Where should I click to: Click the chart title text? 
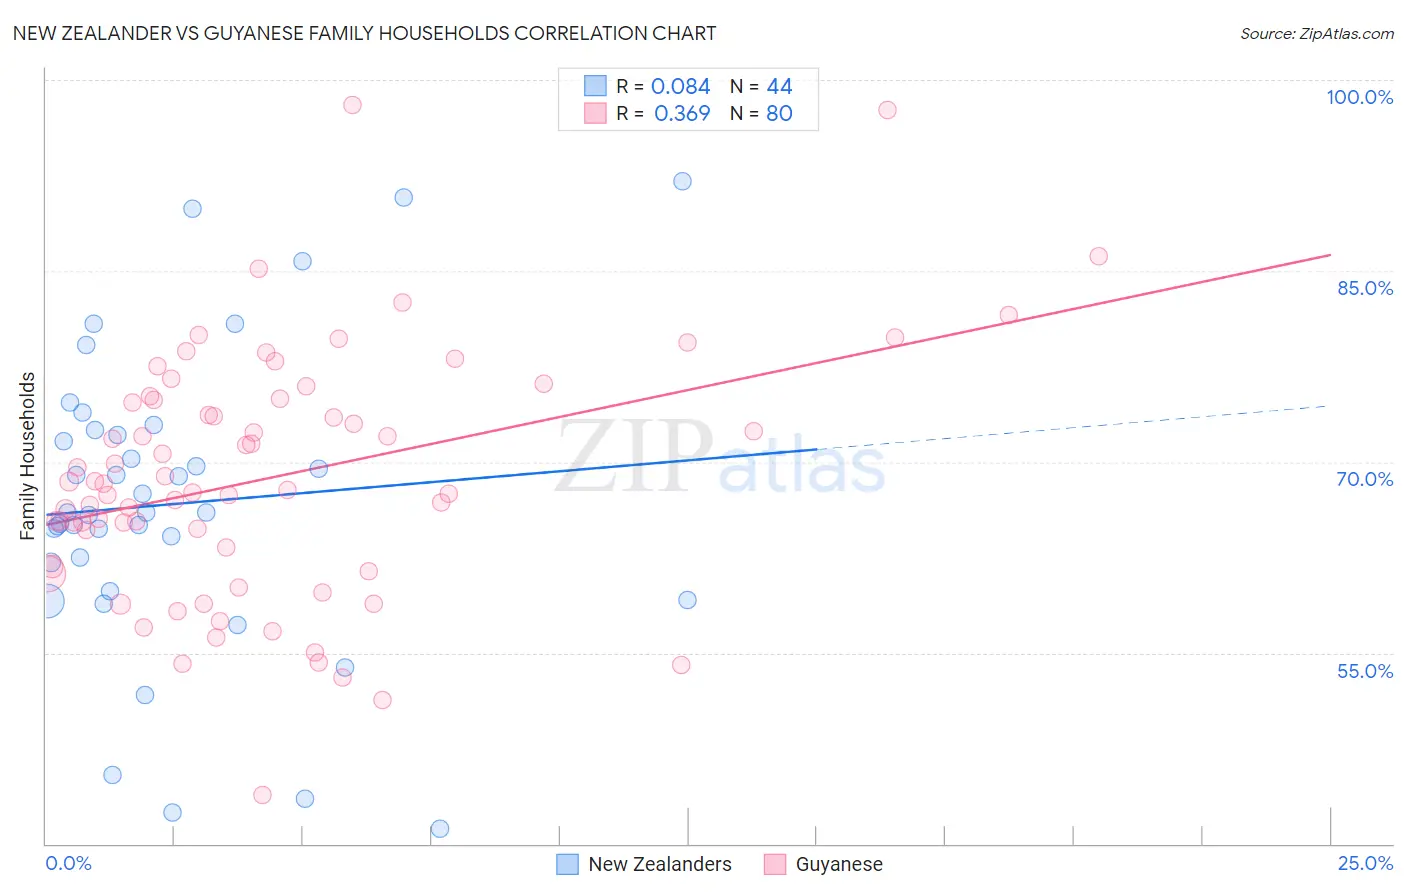click(x=364, y=33)
